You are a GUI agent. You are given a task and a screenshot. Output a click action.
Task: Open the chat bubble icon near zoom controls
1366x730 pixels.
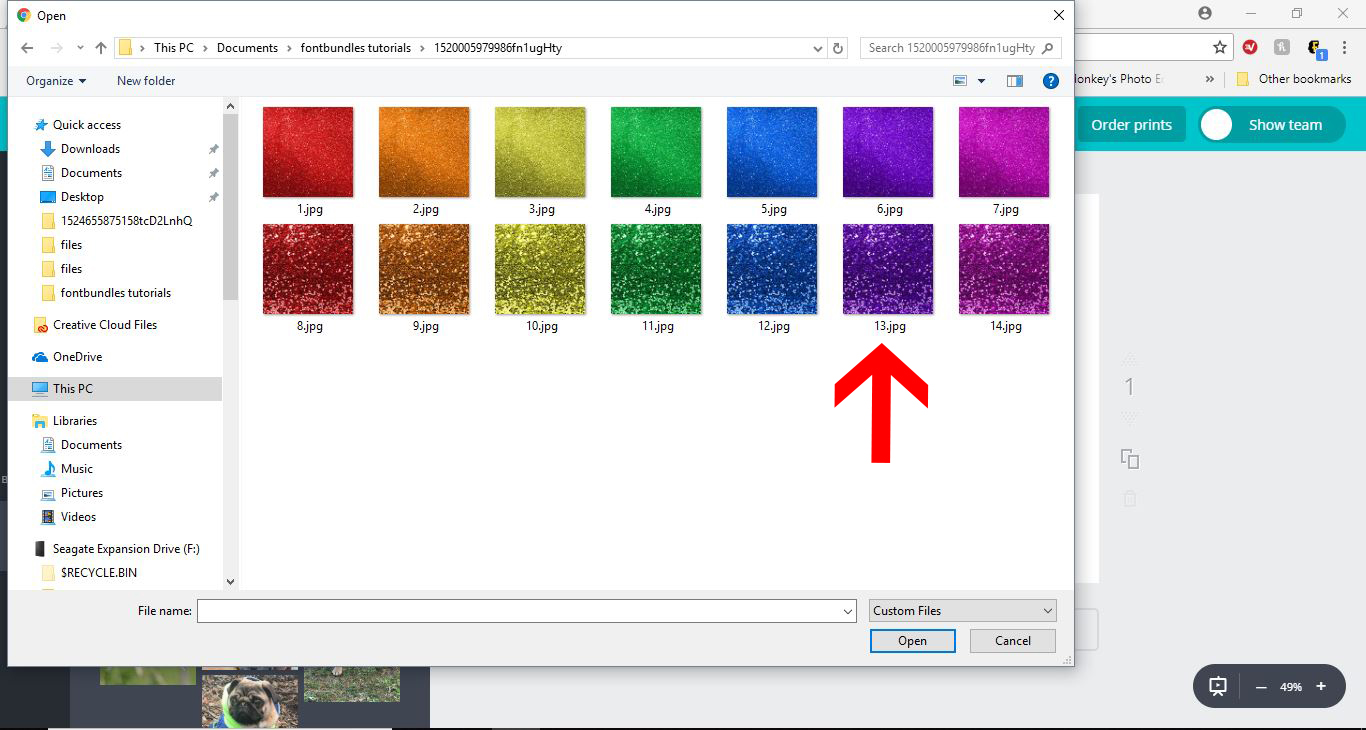point(1215,687)
